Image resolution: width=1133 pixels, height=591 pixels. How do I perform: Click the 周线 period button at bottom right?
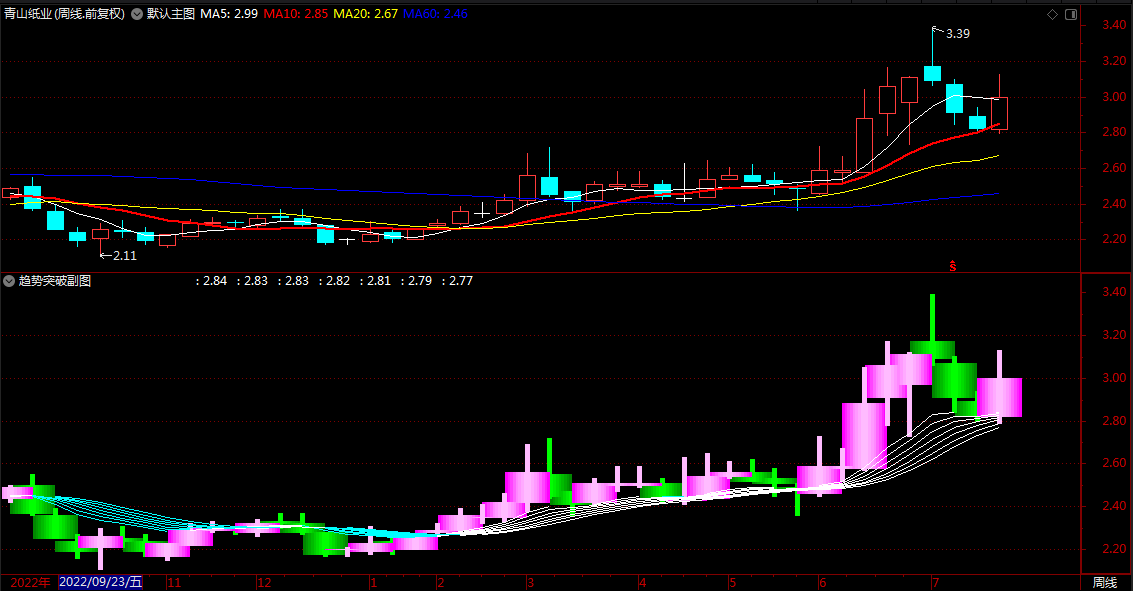click(1104, 582)
